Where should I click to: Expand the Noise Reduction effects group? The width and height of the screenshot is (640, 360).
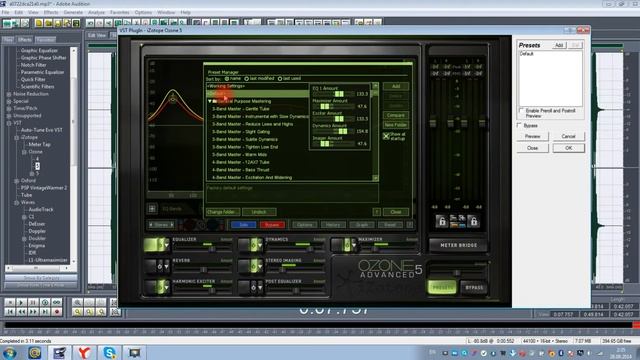point(9,94)
